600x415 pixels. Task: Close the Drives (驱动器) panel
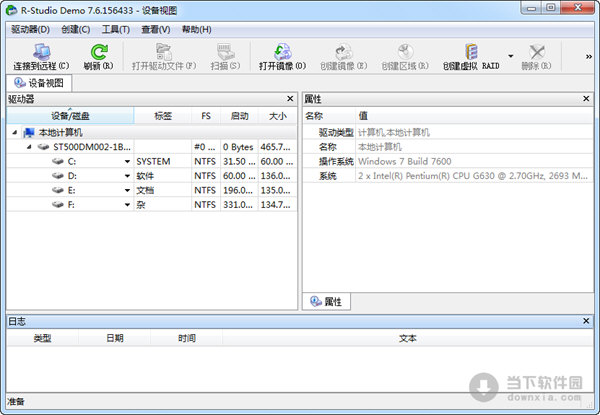pos(290,99)
